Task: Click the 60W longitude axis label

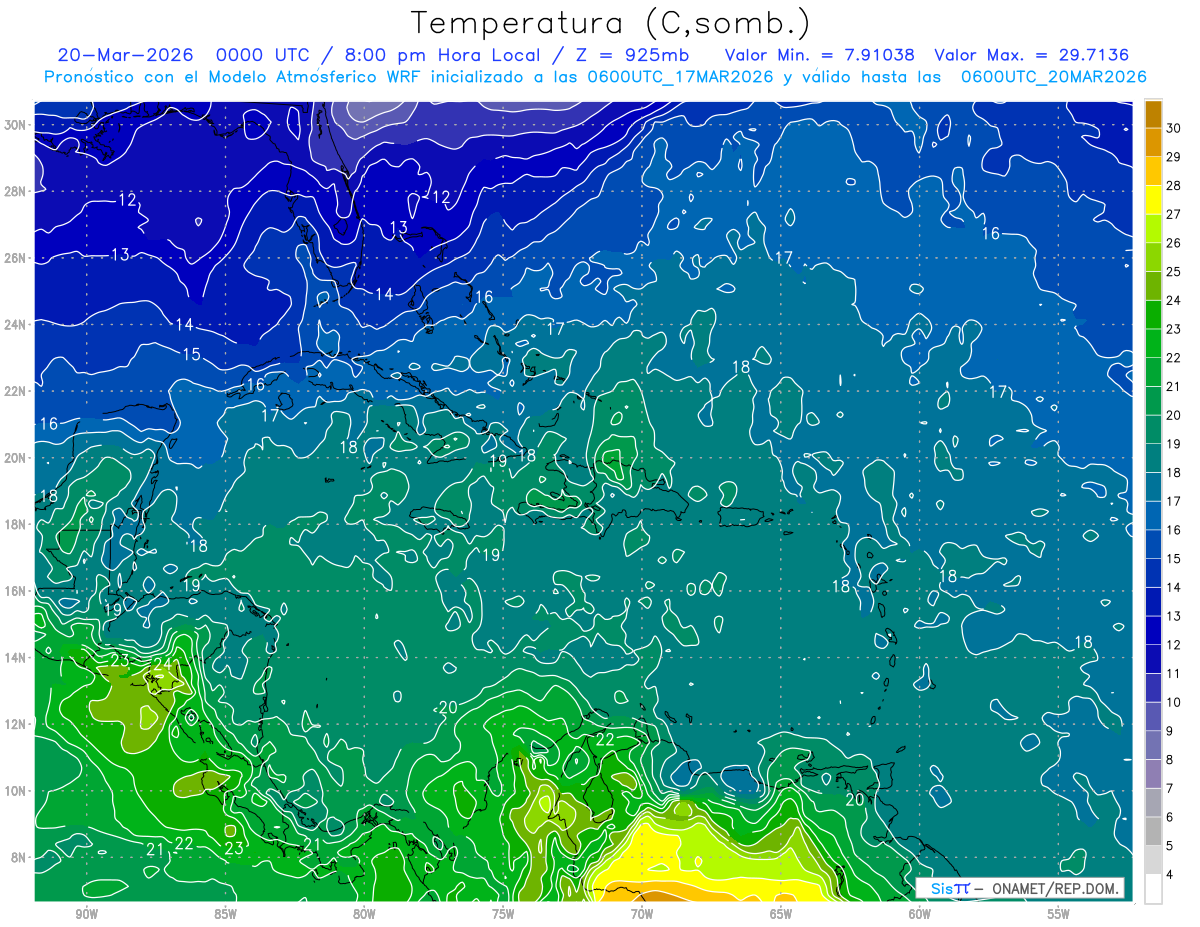Action: click(920, 914)
